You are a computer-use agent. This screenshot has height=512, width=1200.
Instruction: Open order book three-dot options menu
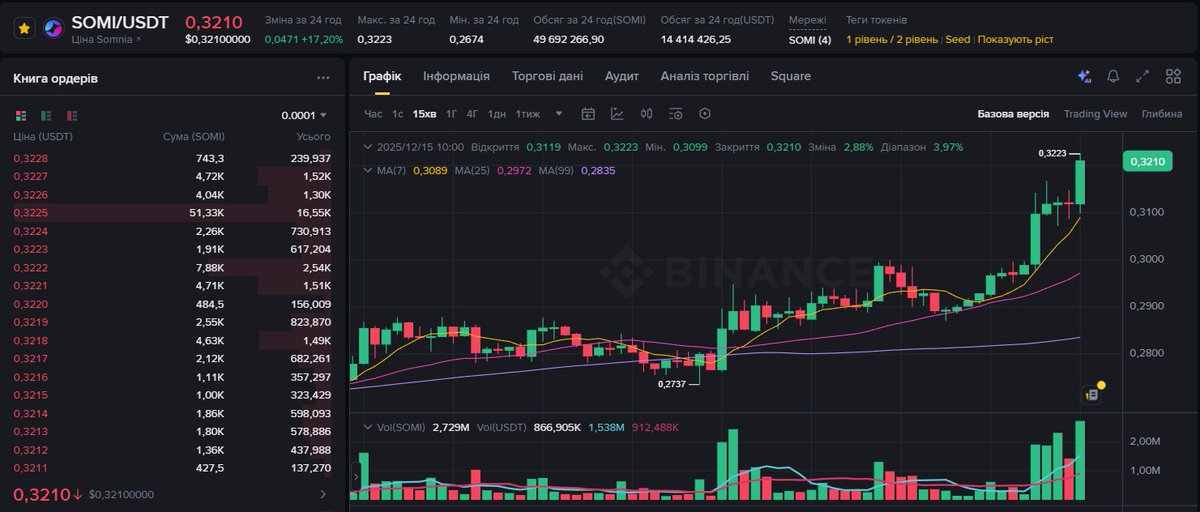pos(323,78)
